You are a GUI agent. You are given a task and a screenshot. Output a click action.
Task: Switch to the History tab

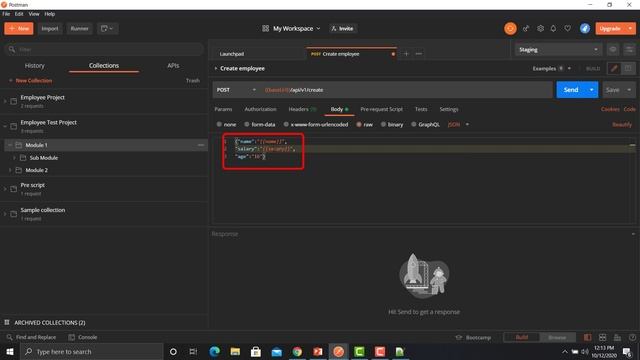35,66
